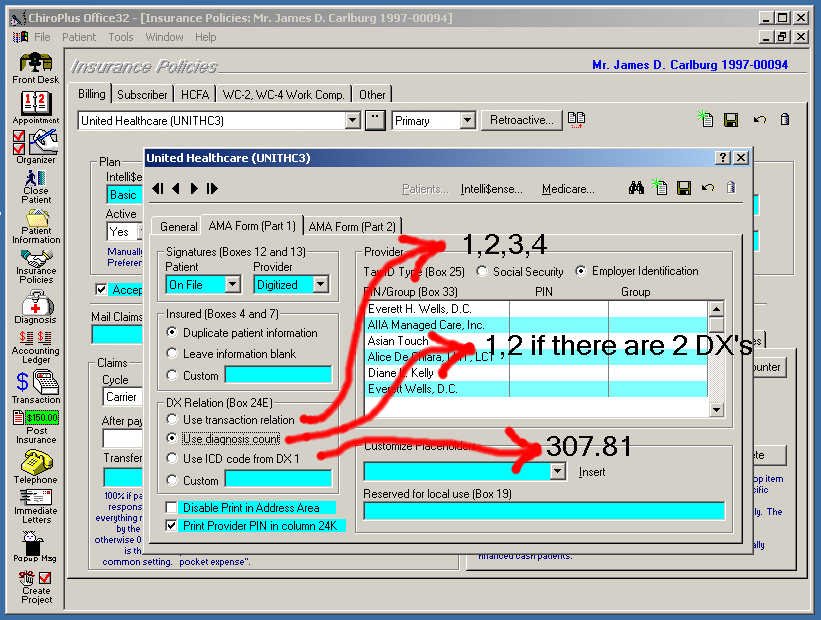Open the Create Project icon
The height and width of the screenshot is (620, 821).
pyautogui.click(x=36, y=586)
